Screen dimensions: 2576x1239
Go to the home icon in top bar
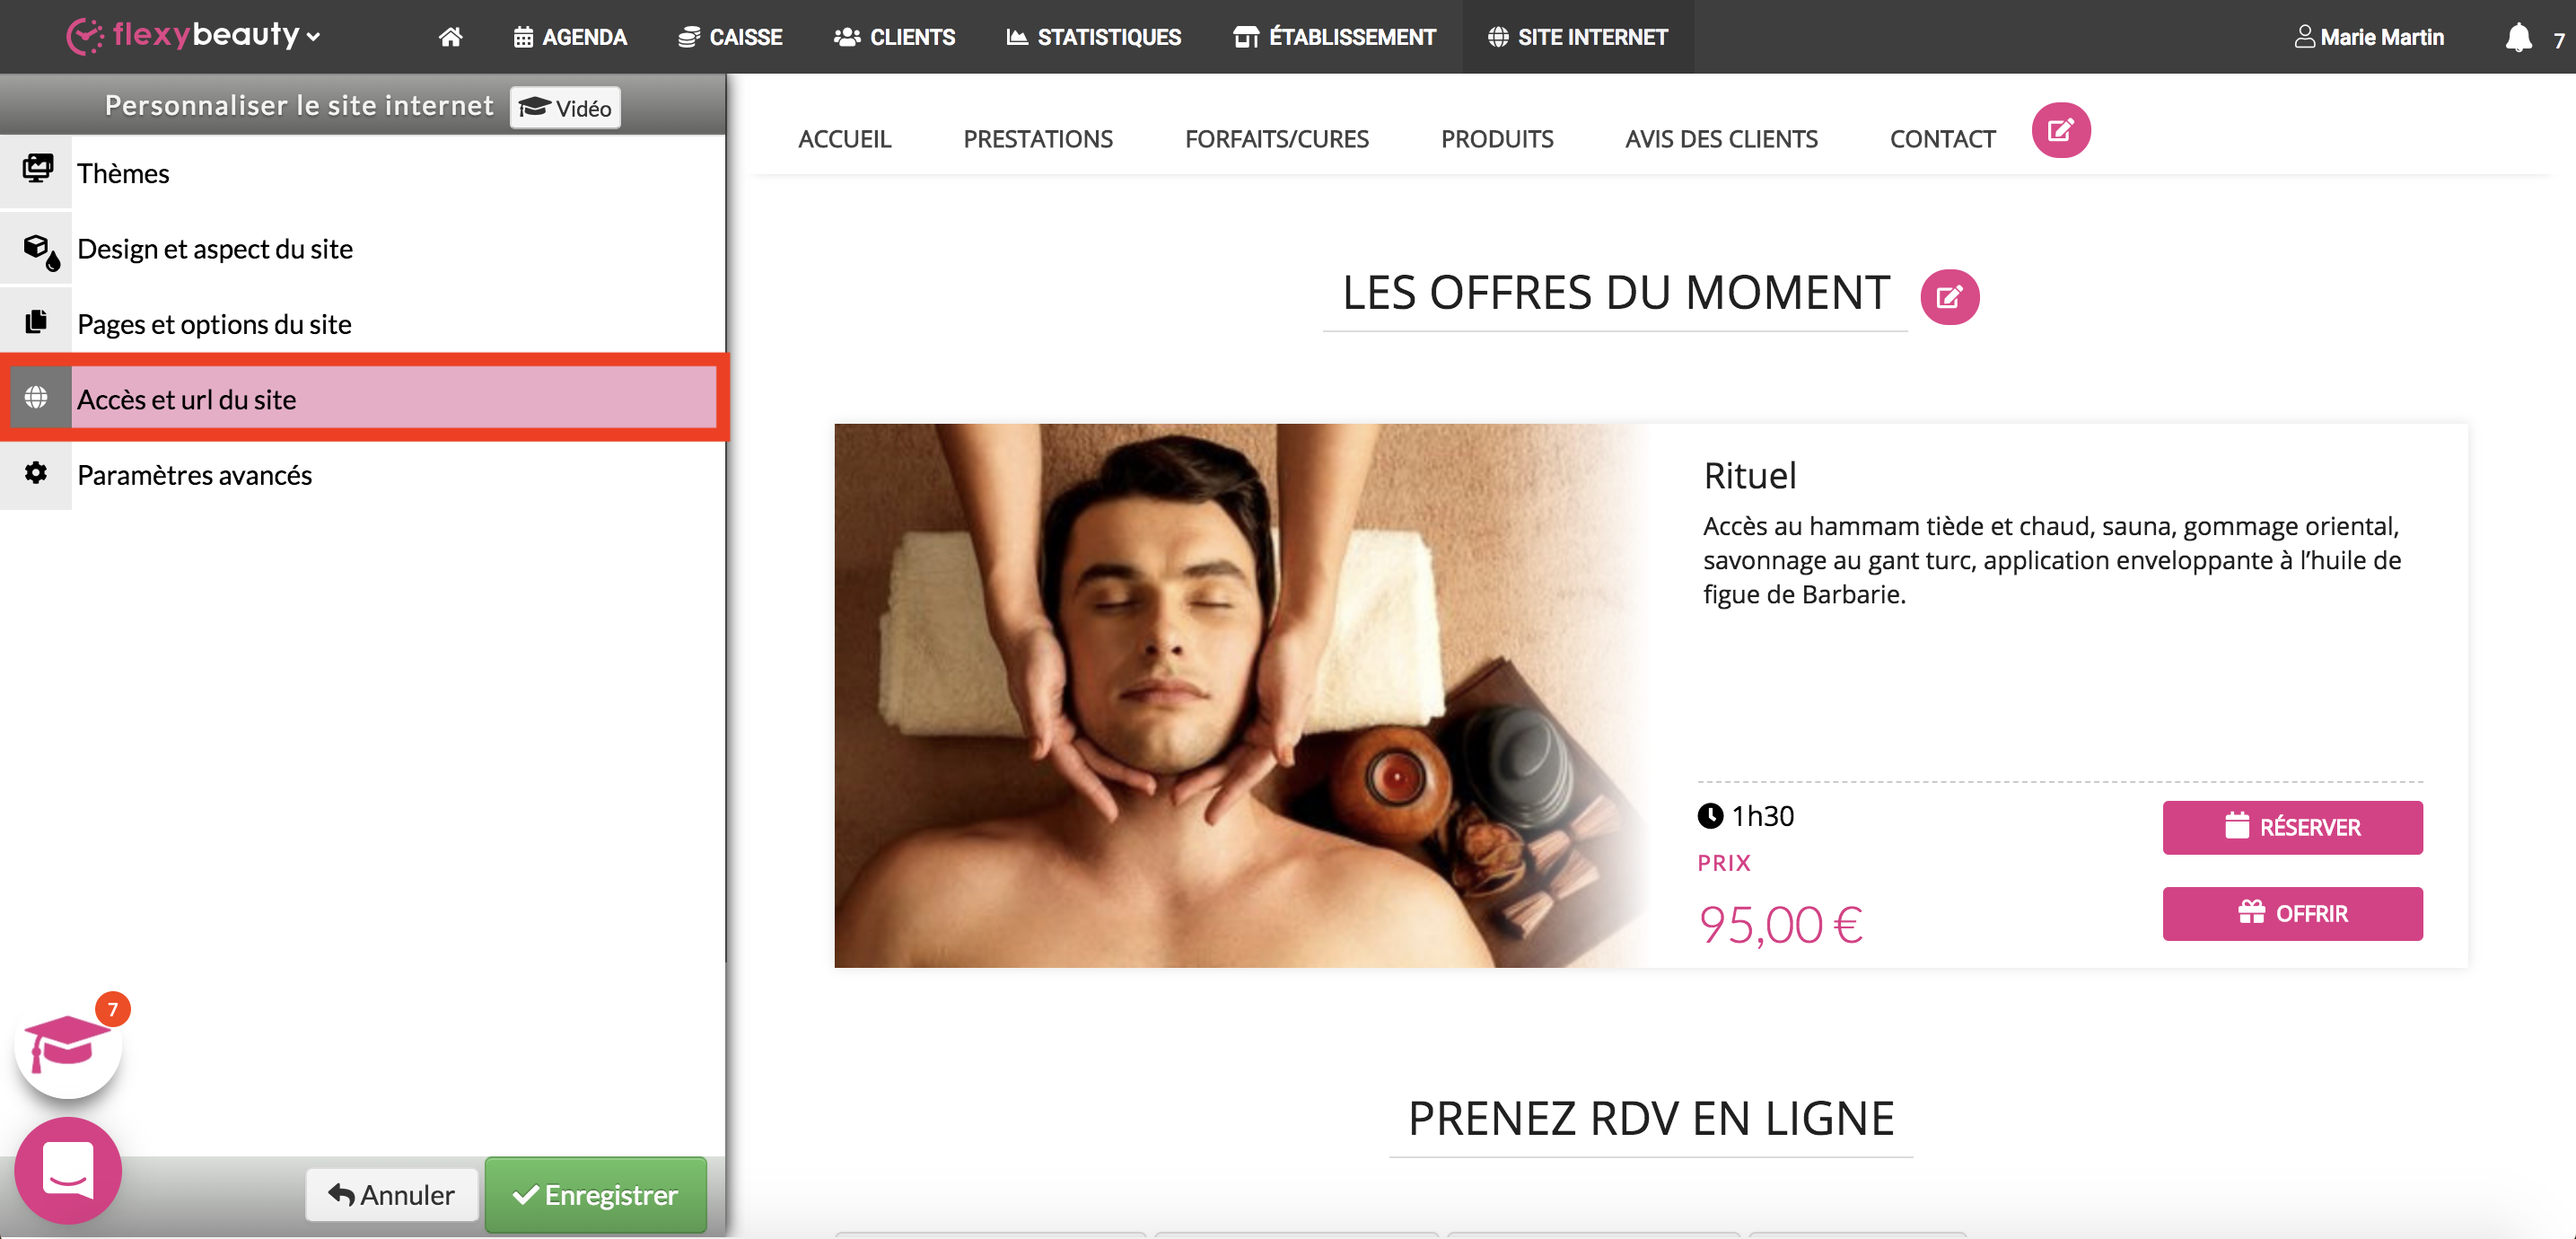[450, 37]
